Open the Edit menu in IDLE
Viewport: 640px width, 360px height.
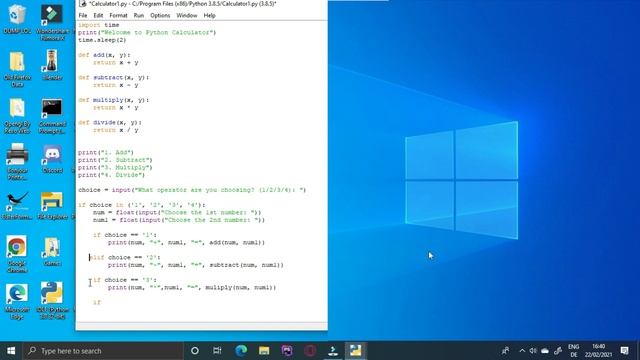pyautogui.click(x=98, y=15)
